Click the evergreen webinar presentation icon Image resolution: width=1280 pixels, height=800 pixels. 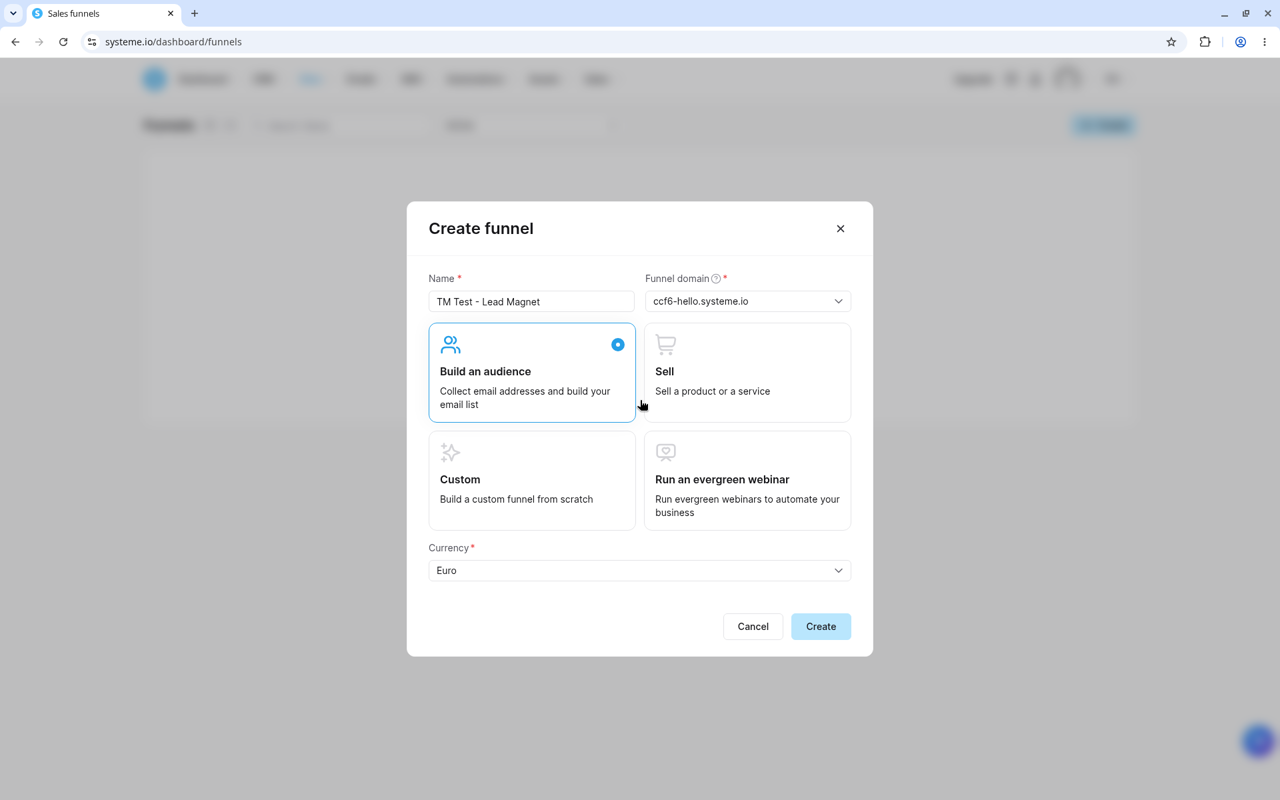pos(666,453)
